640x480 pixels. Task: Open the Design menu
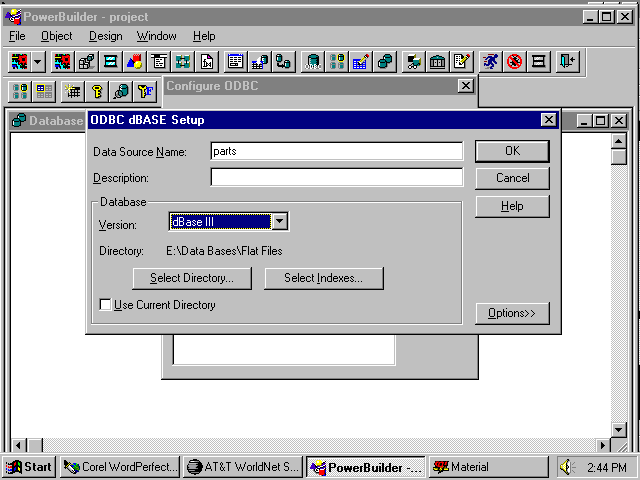(x=106, y=36)
